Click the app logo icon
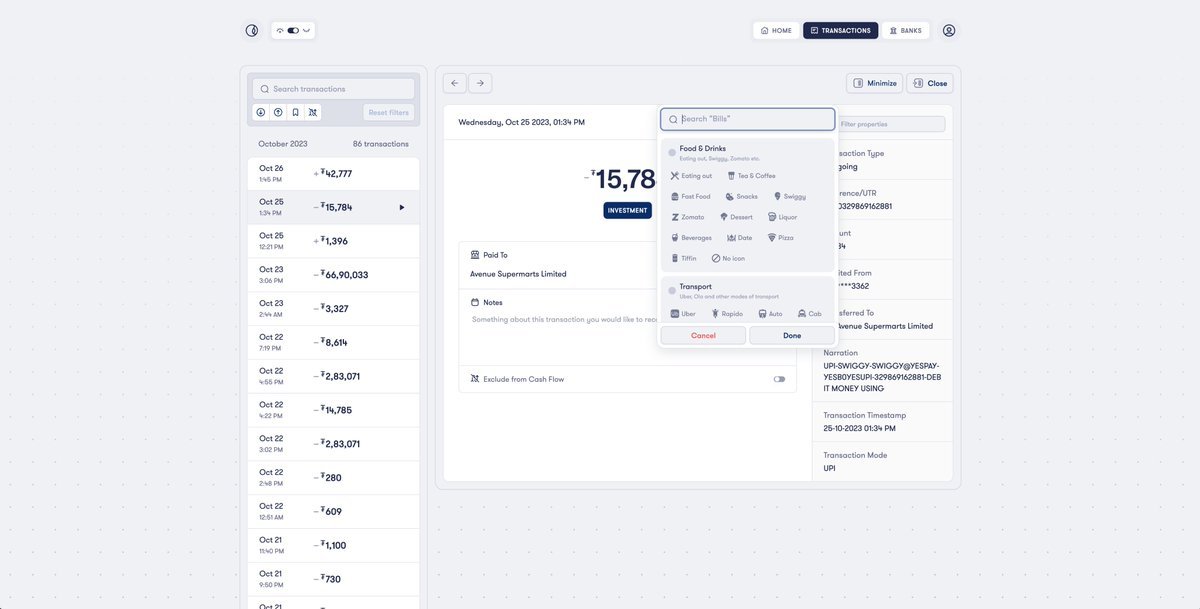This screenshot has height=609, width=1200. pyautogui.click(x=252, y=31)
